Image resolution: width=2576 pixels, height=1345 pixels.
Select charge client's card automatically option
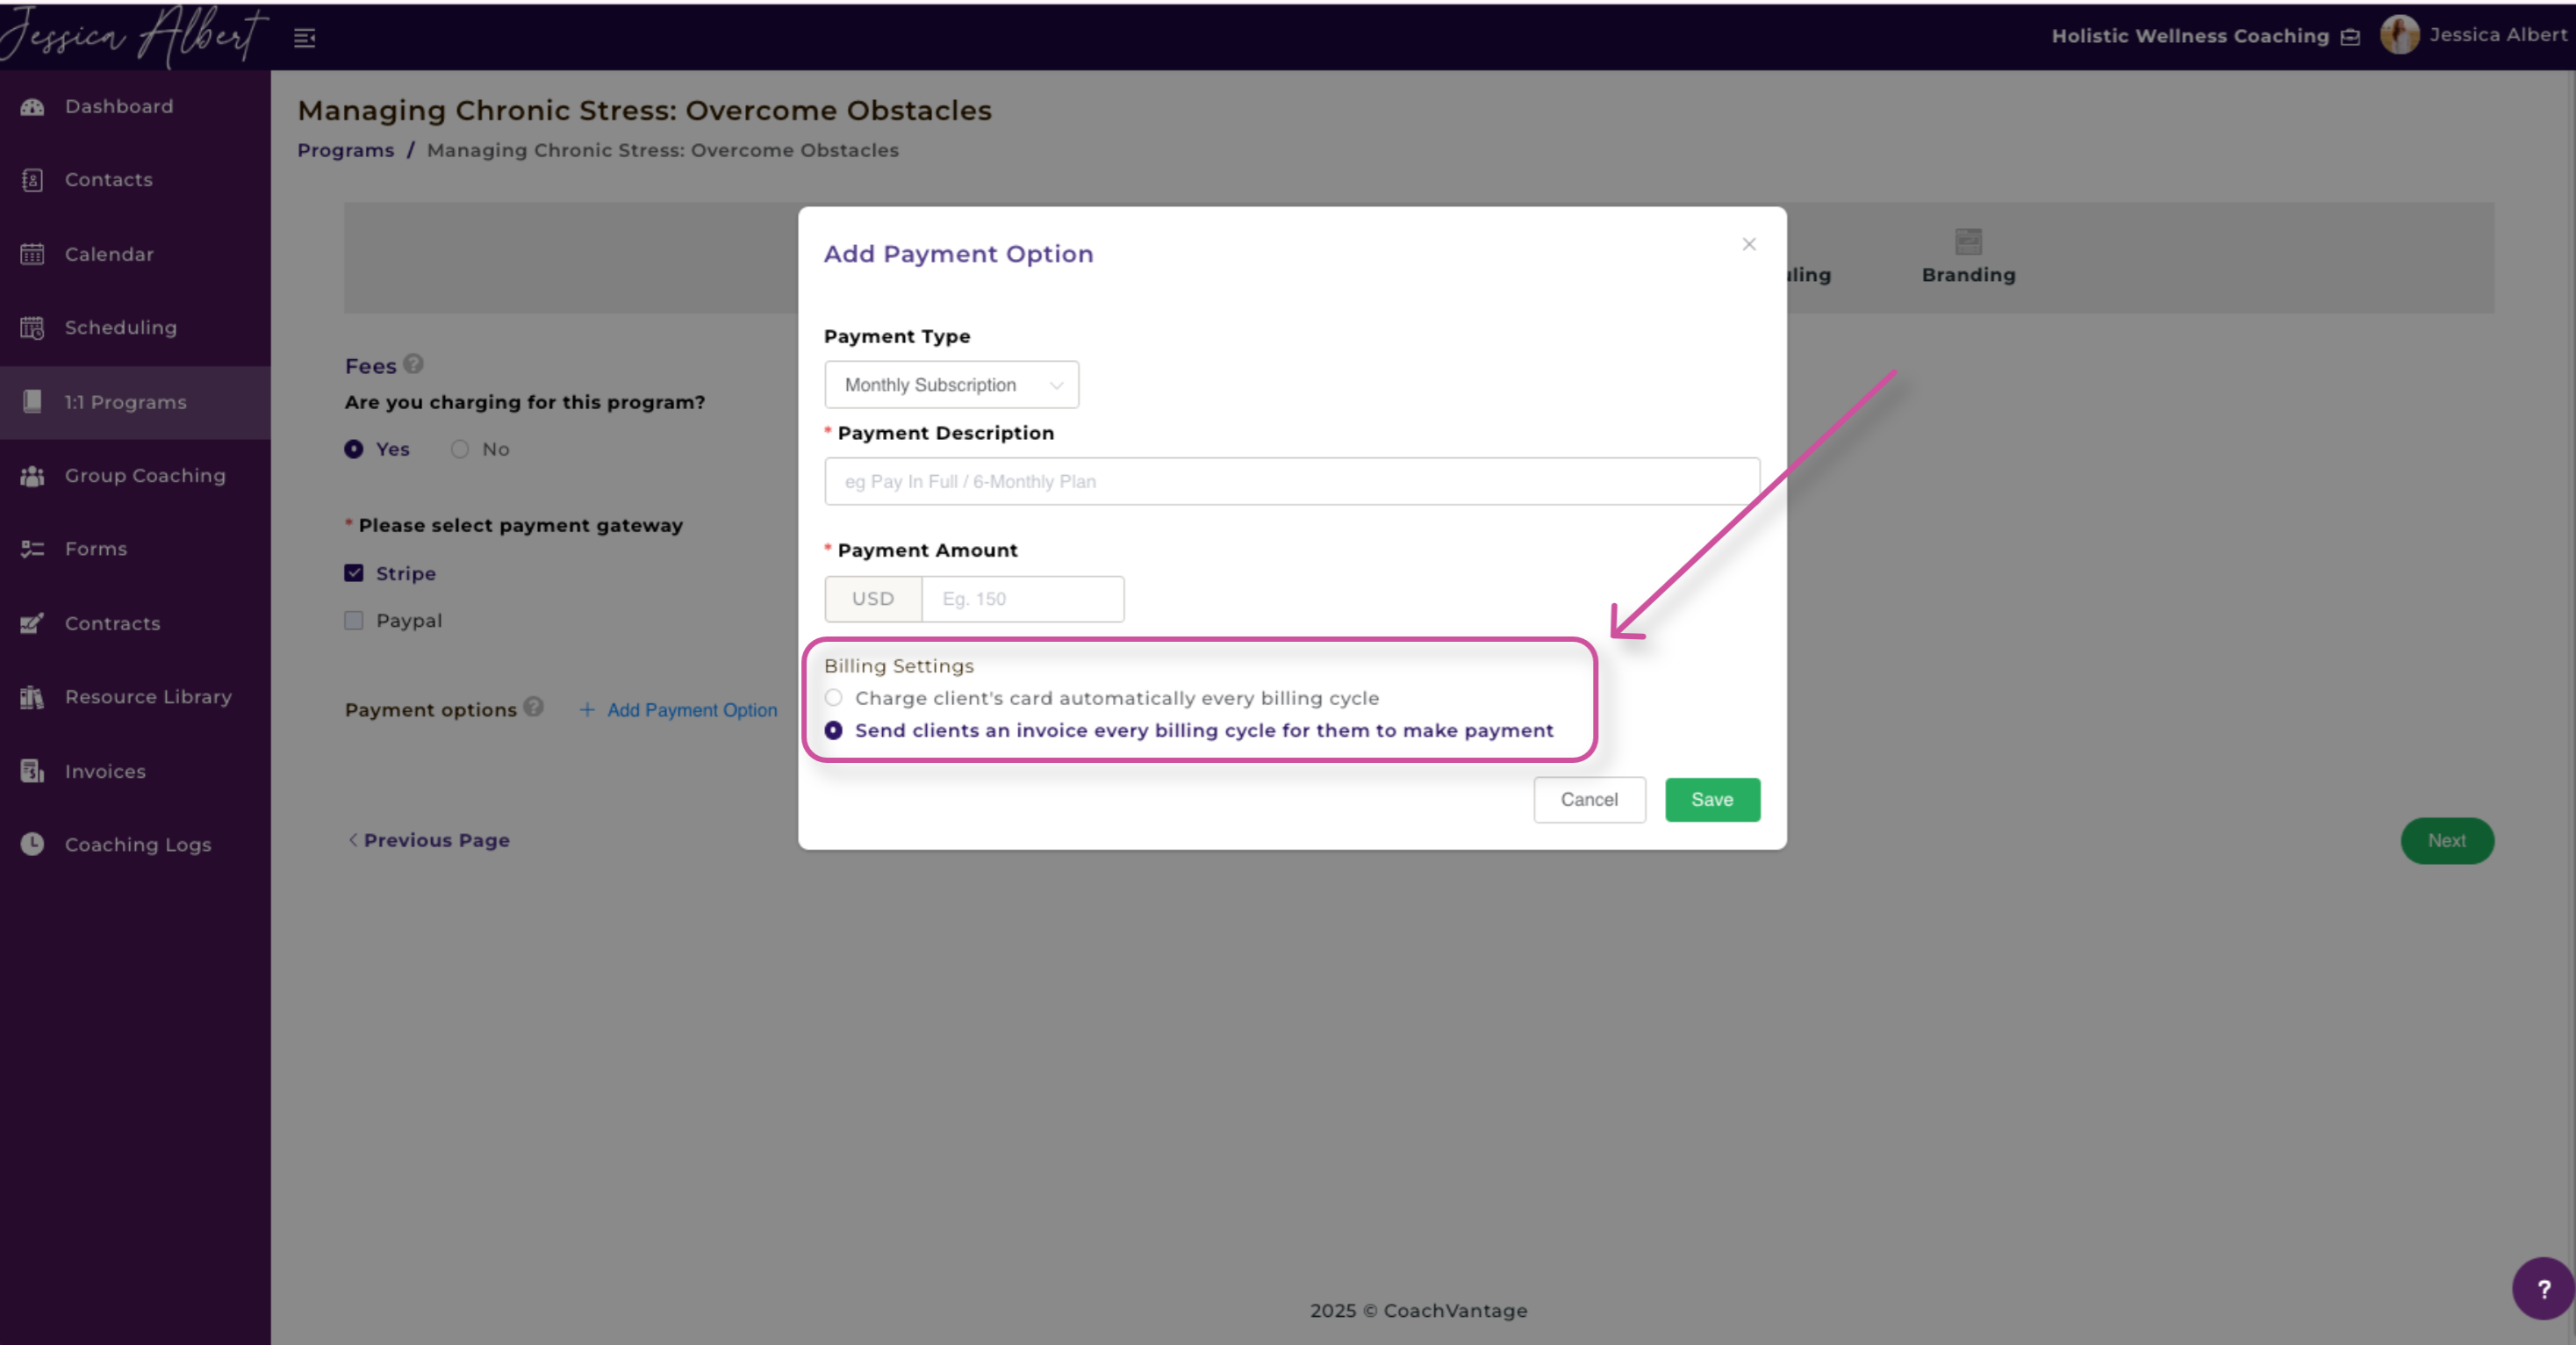pyautogui.click(x=833, y=698)
